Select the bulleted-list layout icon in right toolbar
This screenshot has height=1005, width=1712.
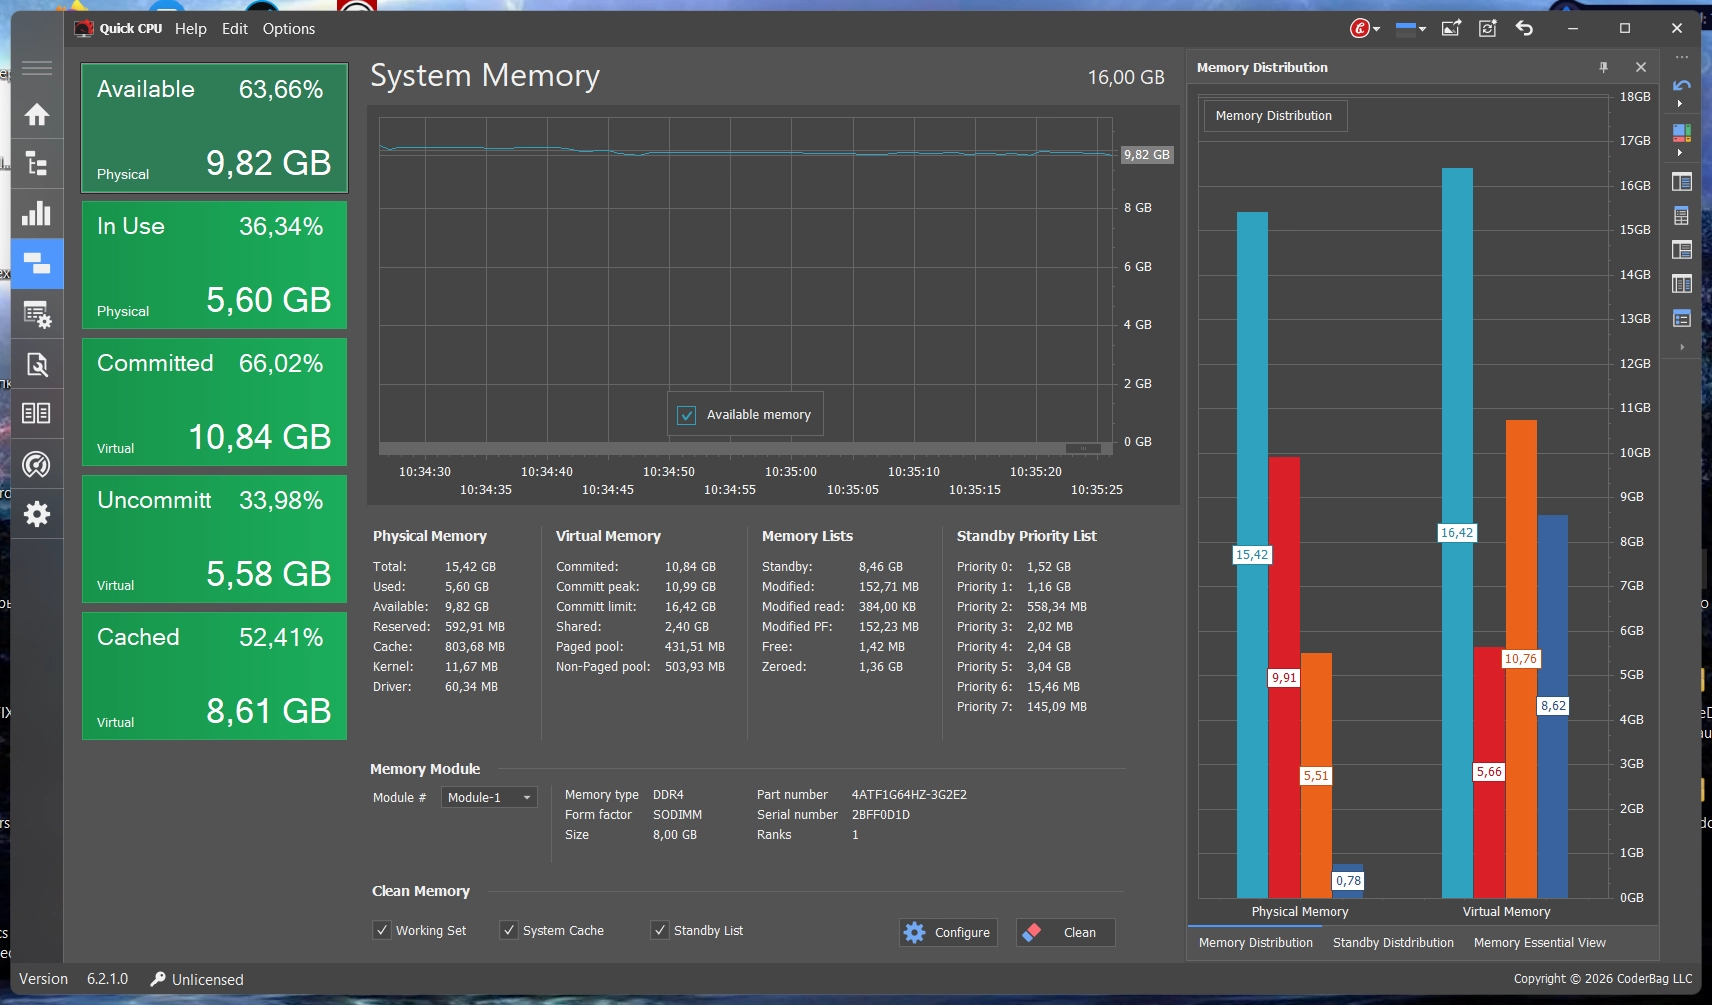(x=1682, y=319)
